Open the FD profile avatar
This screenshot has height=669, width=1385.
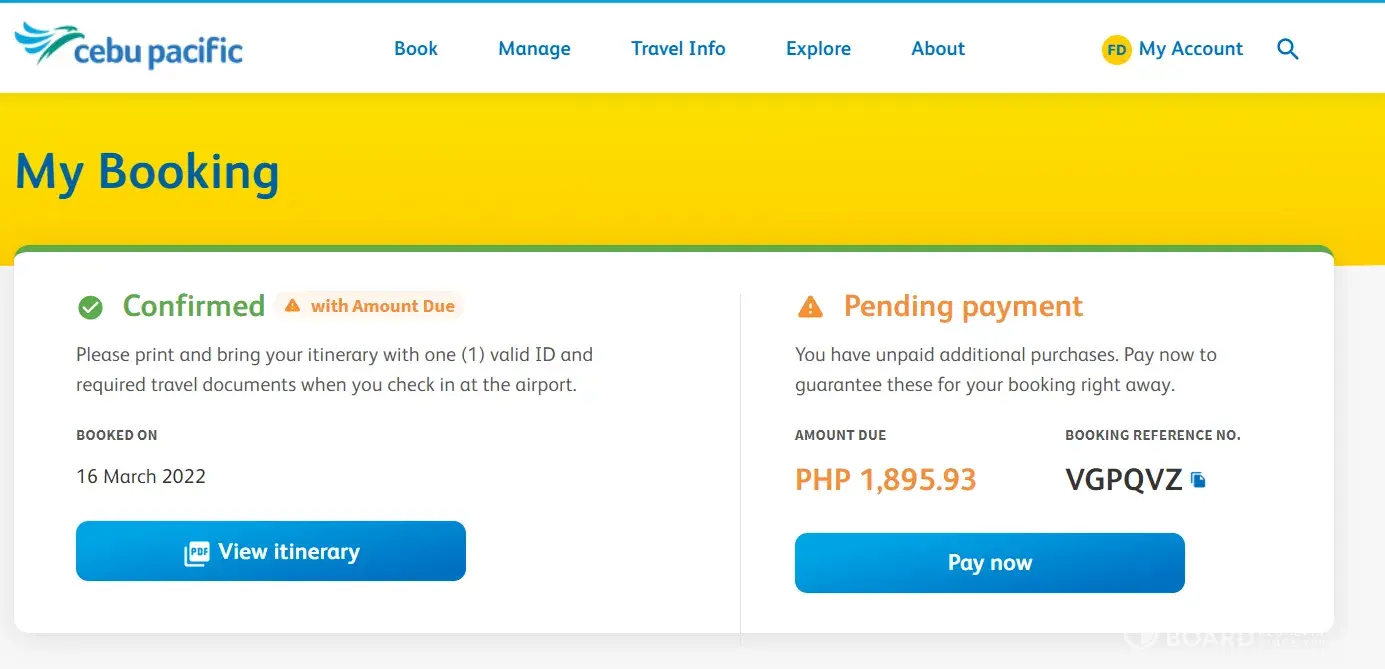[x=1116, y=49]
